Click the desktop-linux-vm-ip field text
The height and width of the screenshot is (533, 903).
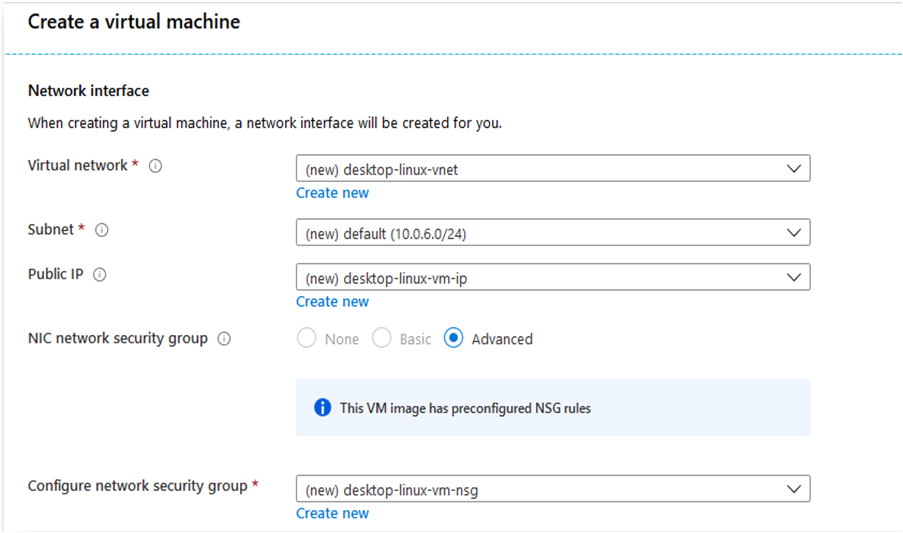click(x=386, y=279)
